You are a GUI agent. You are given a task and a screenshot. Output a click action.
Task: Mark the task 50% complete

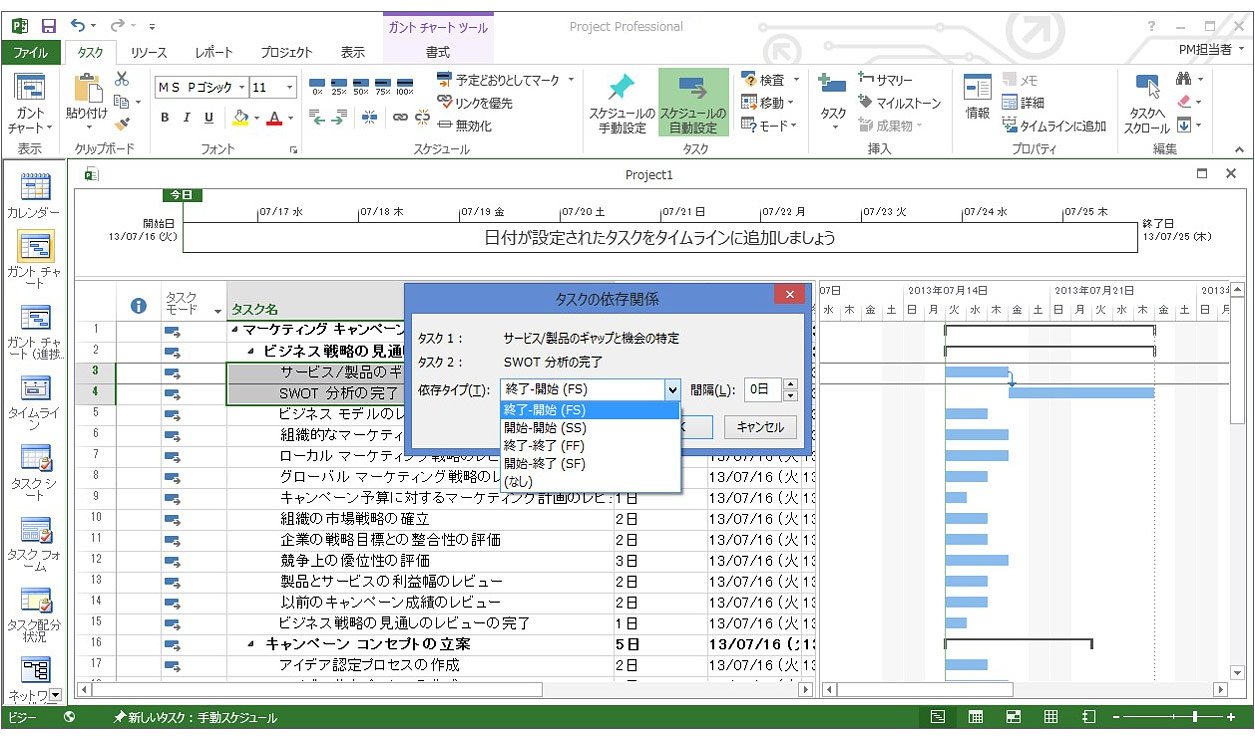tap(361, 87)
